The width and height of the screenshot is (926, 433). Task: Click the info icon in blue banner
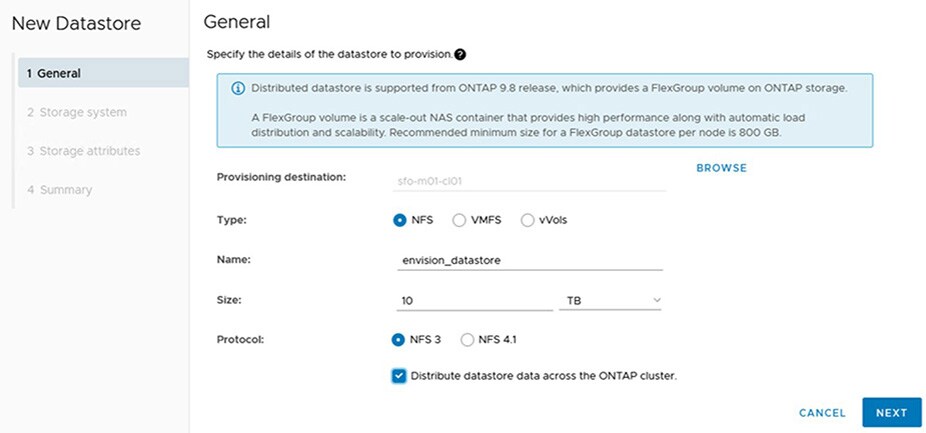238,88
